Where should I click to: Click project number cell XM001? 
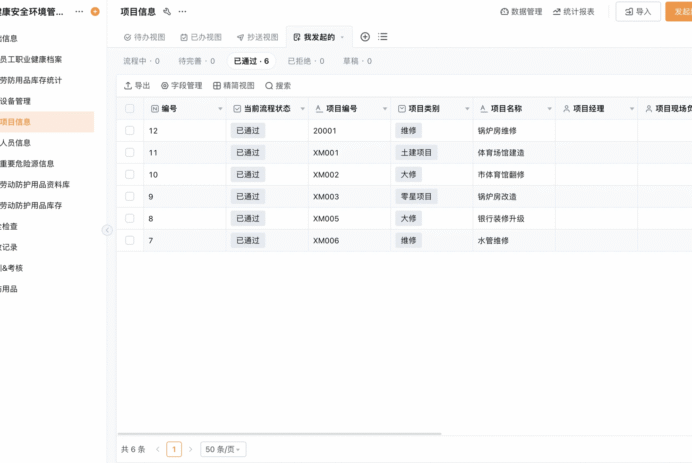tap(326, 153)
